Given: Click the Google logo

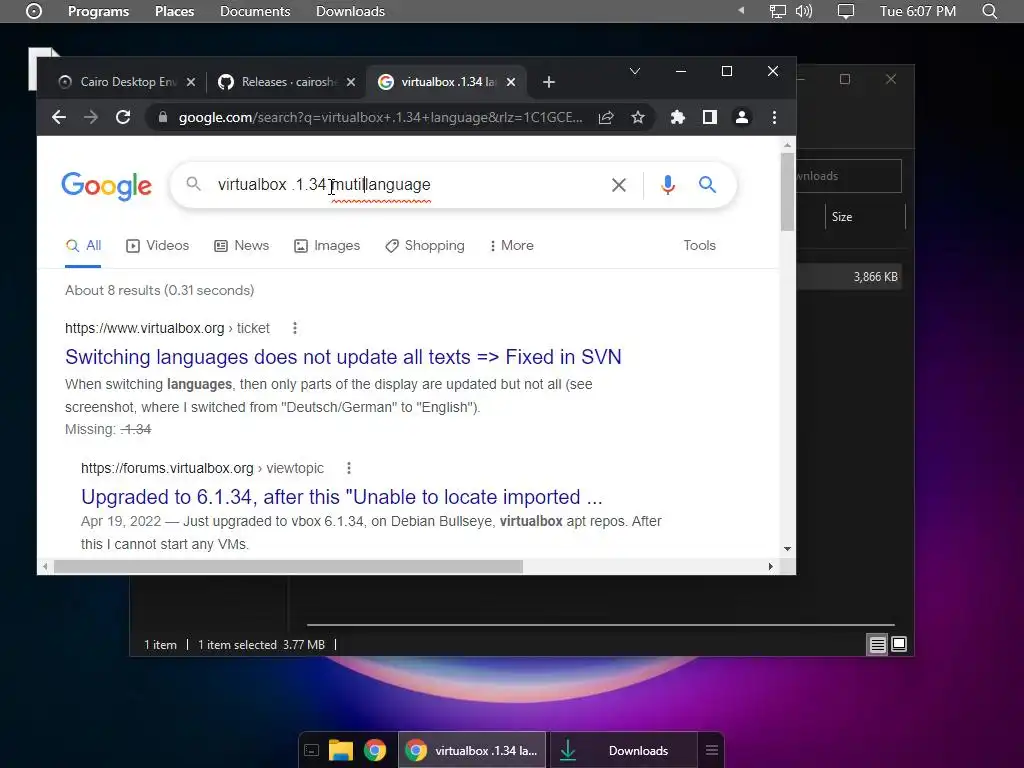Looking at the screenshot, I should 106,186.
